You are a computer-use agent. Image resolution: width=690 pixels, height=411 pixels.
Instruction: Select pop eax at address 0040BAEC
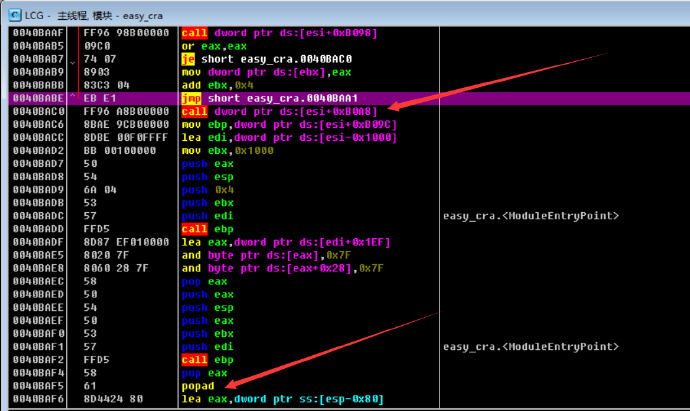coord(205,282)
